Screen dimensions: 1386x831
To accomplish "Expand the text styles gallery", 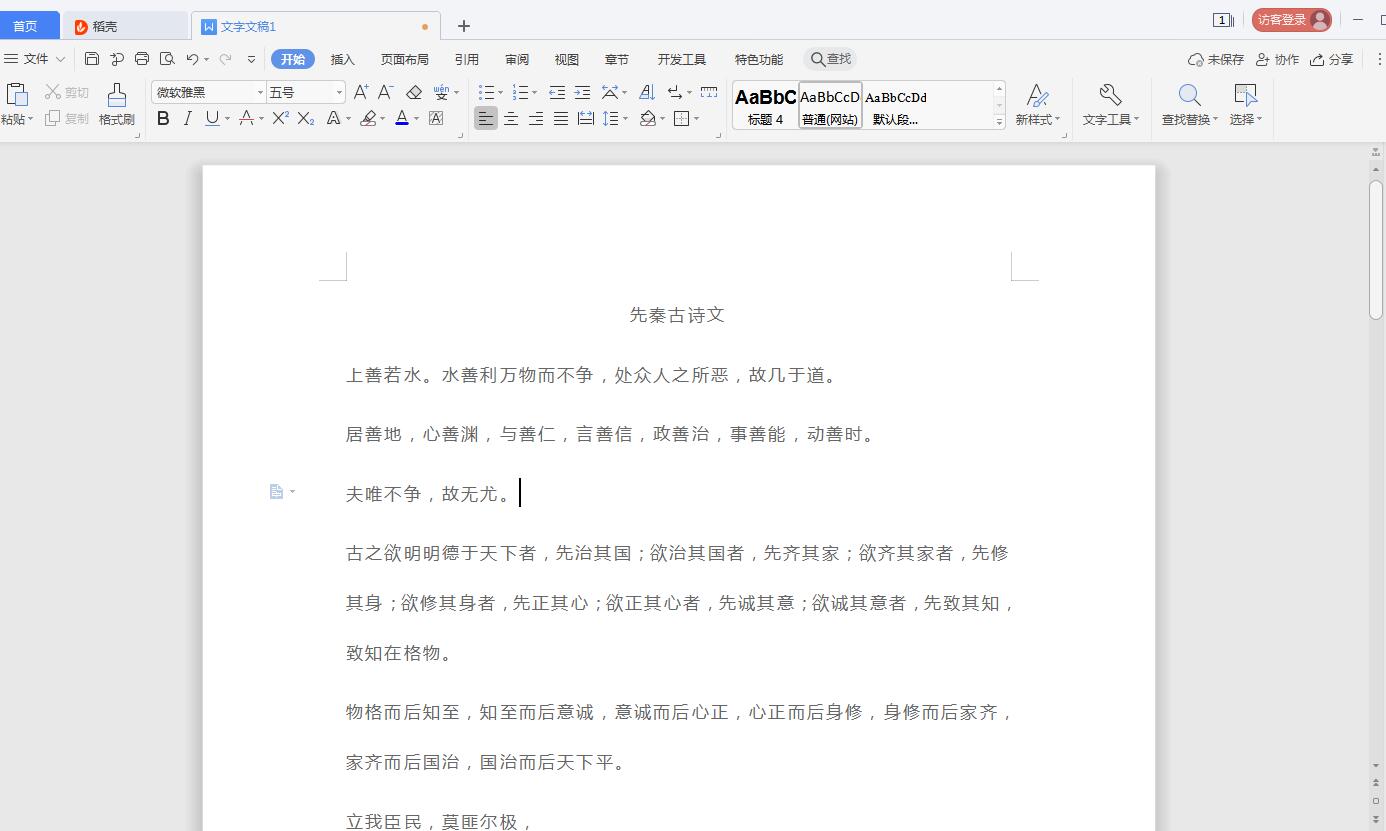I will [x=998, y=122].
